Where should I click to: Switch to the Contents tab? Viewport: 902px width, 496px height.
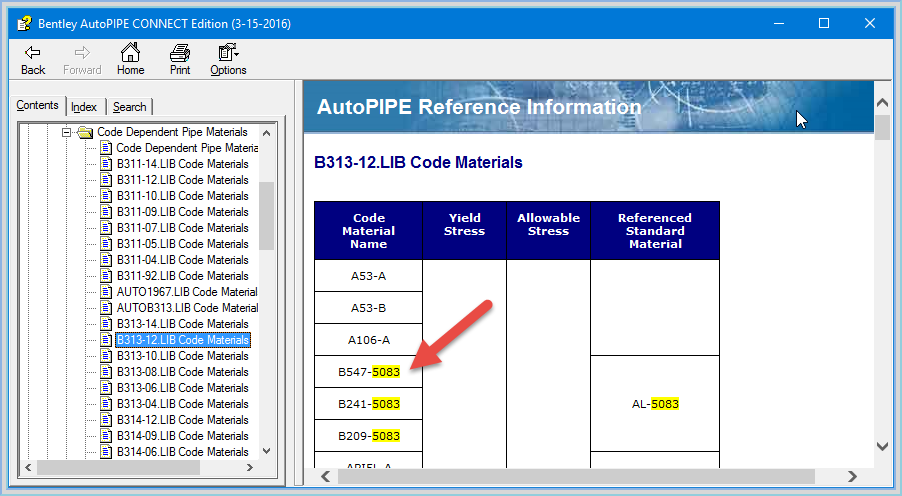[x=37, y=105]
